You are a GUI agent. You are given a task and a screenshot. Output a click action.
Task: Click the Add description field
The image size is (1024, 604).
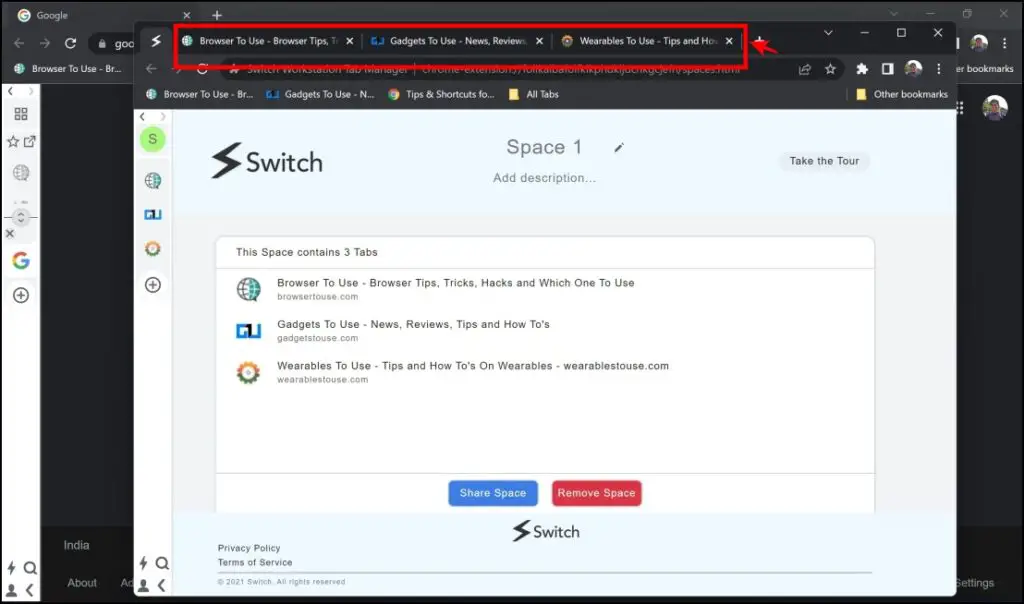tap(544, 177)
